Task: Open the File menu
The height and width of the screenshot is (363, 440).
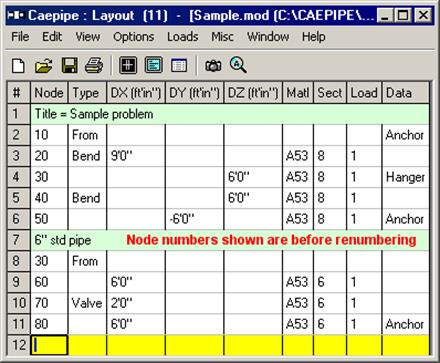Action: tap(20, 37)
